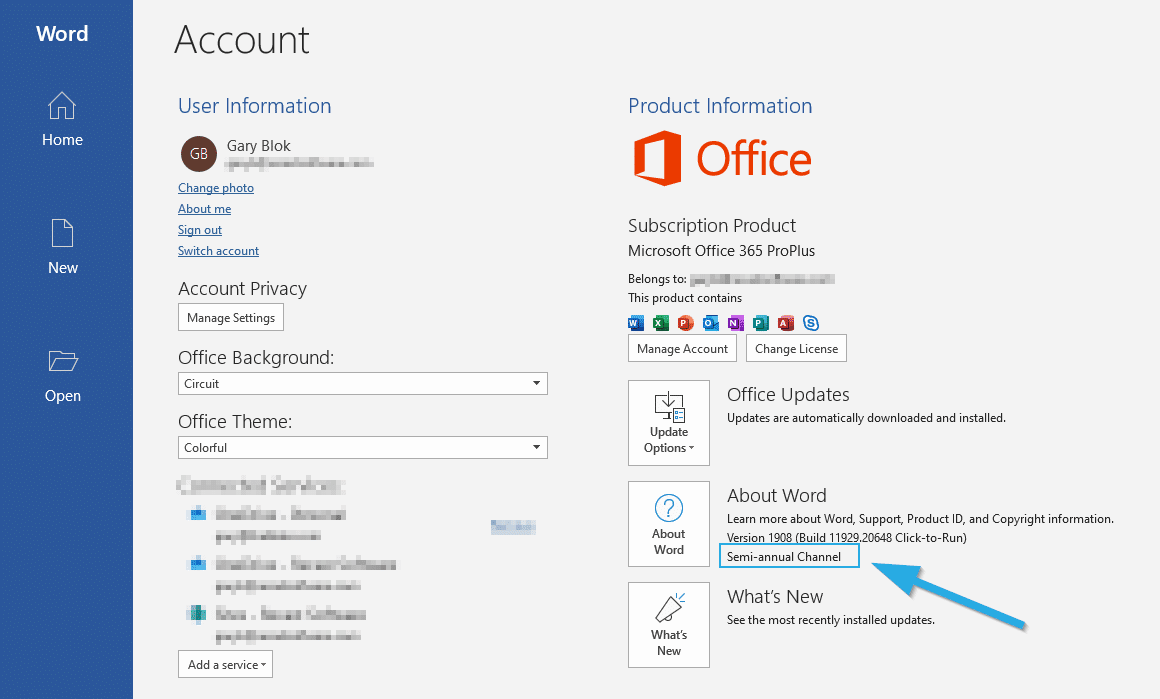Image resolution: width=1160 pixels, height=699 pixels.
Task: Click the Skype for Business icon
Action: point(811,322)
